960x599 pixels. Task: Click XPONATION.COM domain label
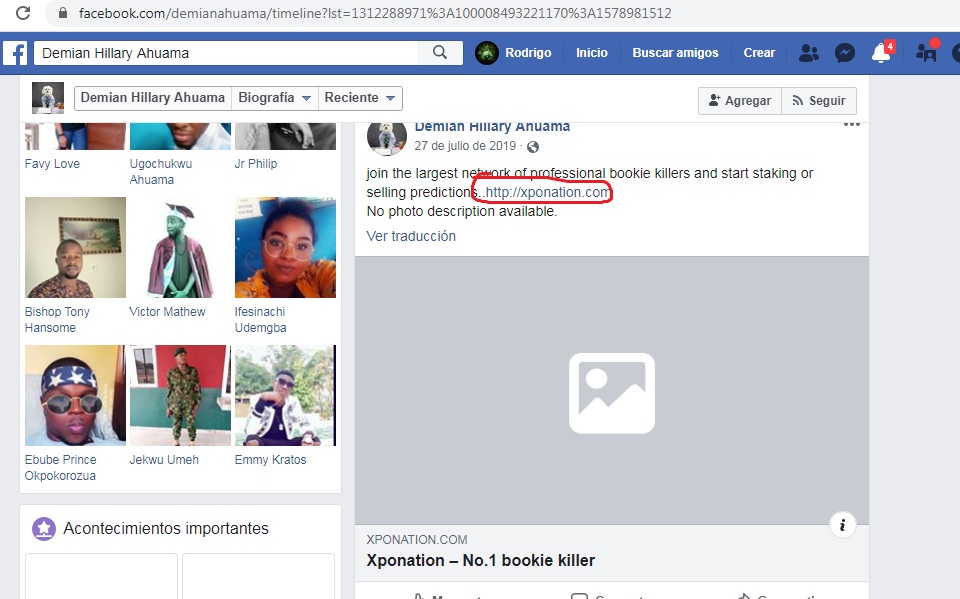(x=417, y=540)
